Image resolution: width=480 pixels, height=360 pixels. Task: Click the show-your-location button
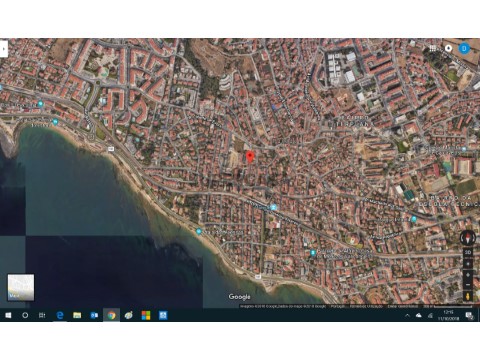tap(468, 264)
